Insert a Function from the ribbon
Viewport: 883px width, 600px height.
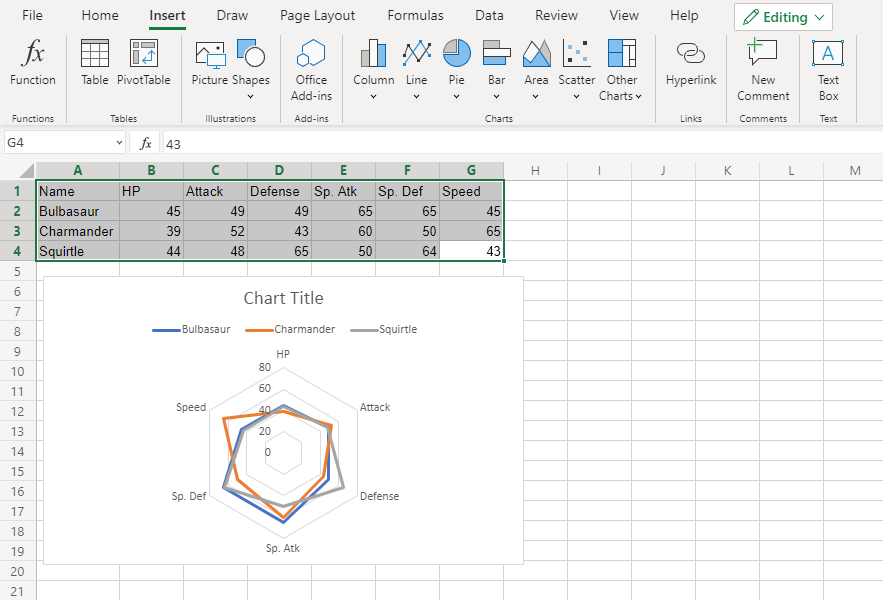pyautogui.click(x=33, y=64)
